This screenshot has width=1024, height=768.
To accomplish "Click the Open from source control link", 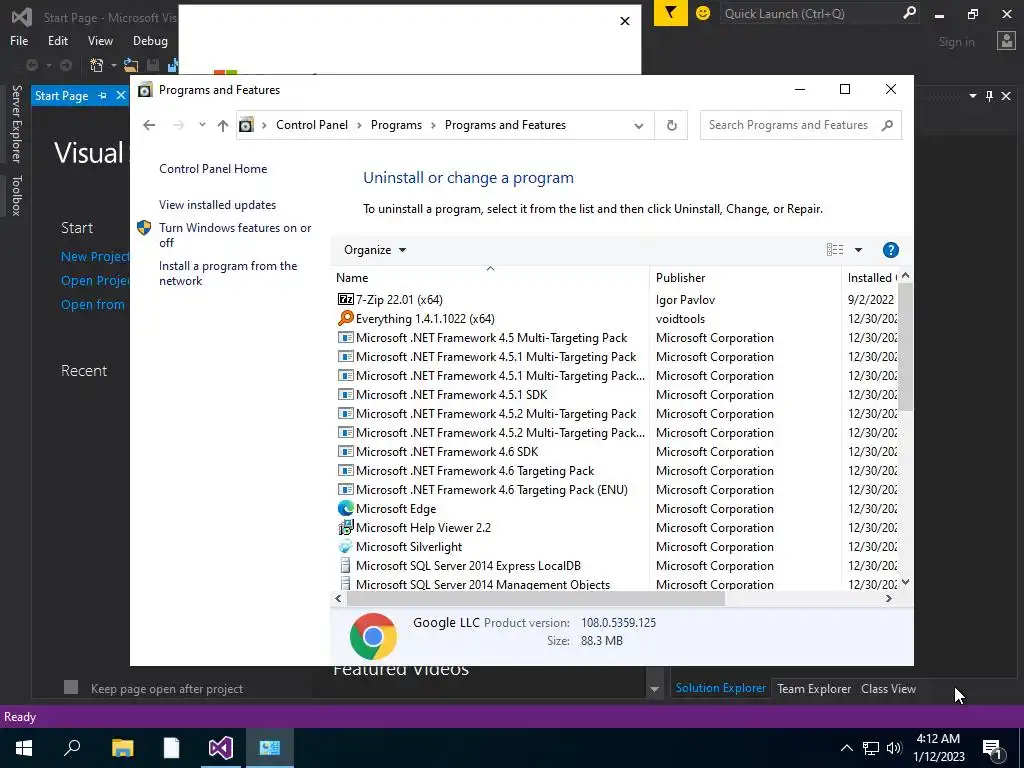I will click(x=93, y=304).
